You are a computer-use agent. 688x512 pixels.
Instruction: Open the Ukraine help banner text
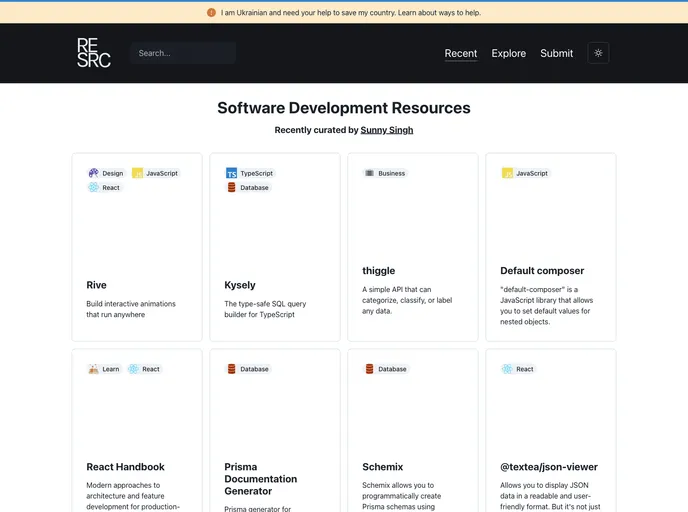[351, 13]
